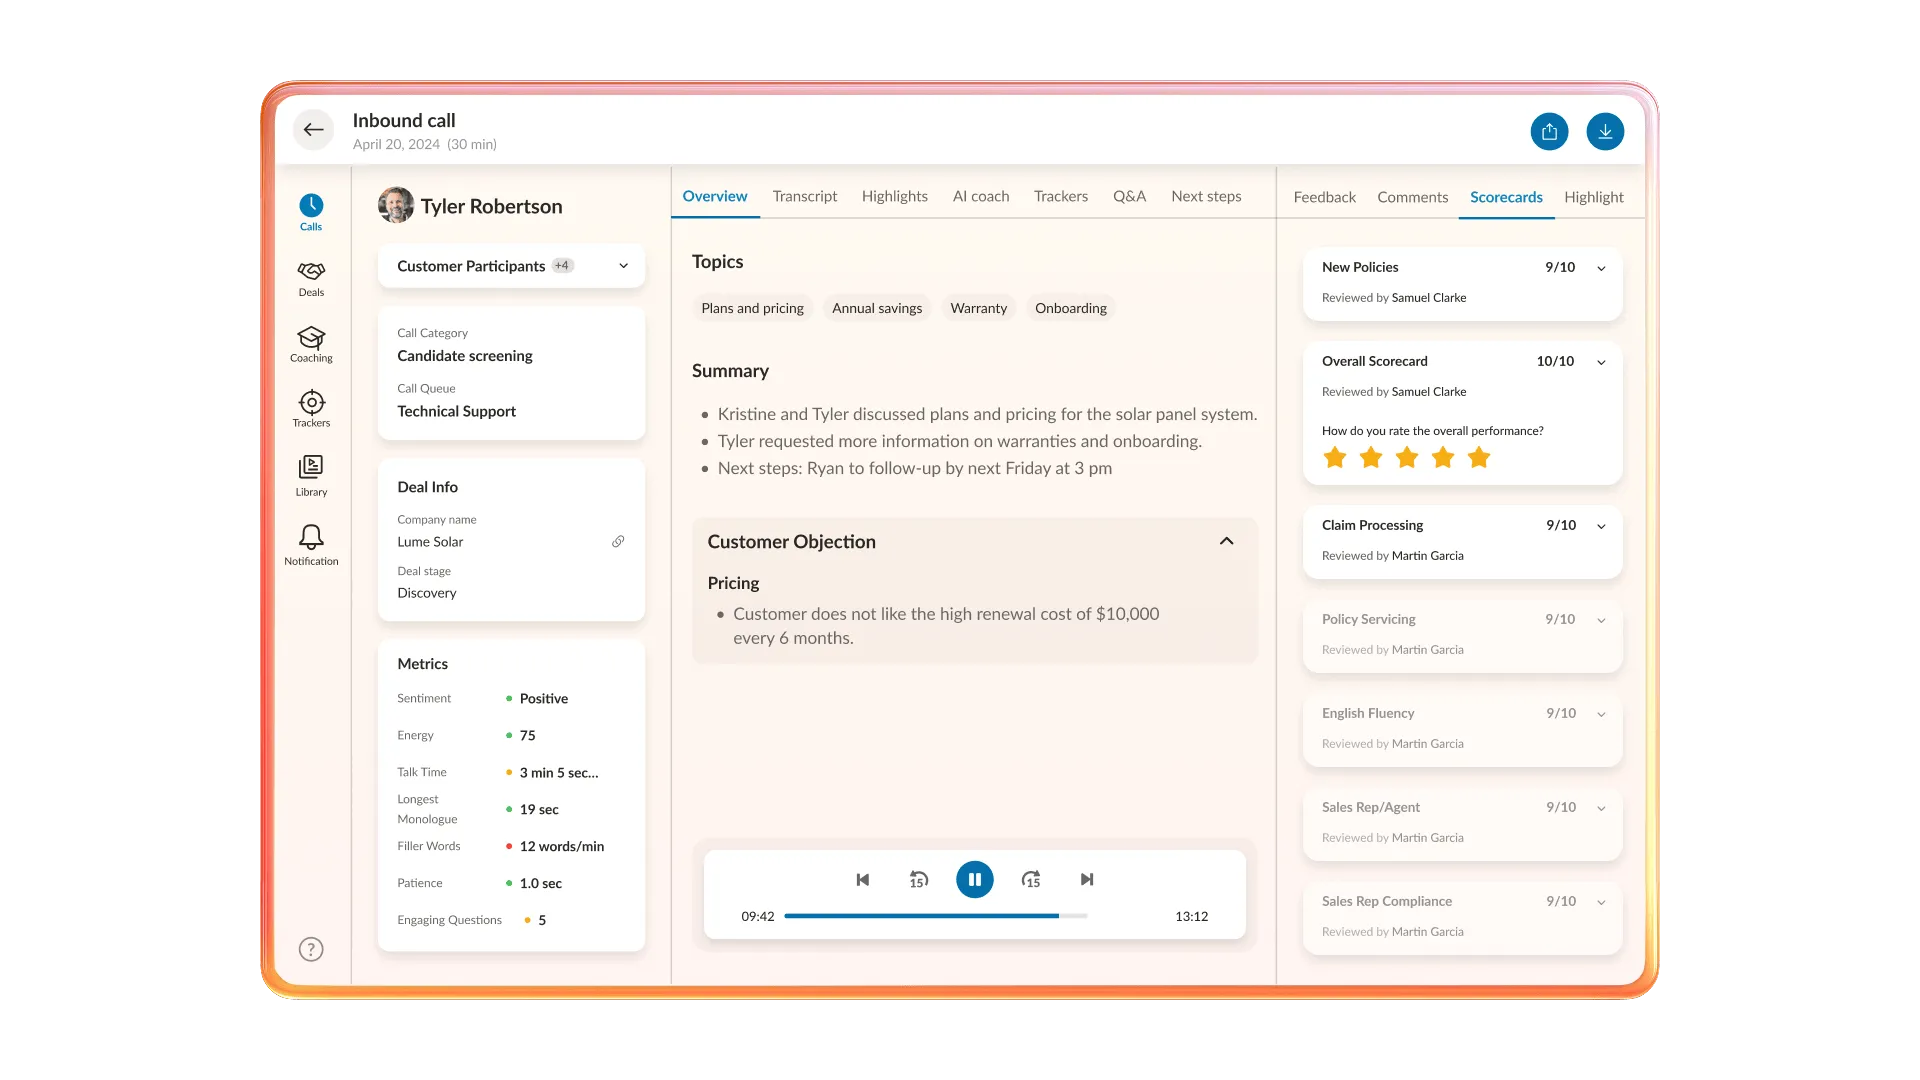
Task: Open the help question mark icon
Action: [311, 948]
